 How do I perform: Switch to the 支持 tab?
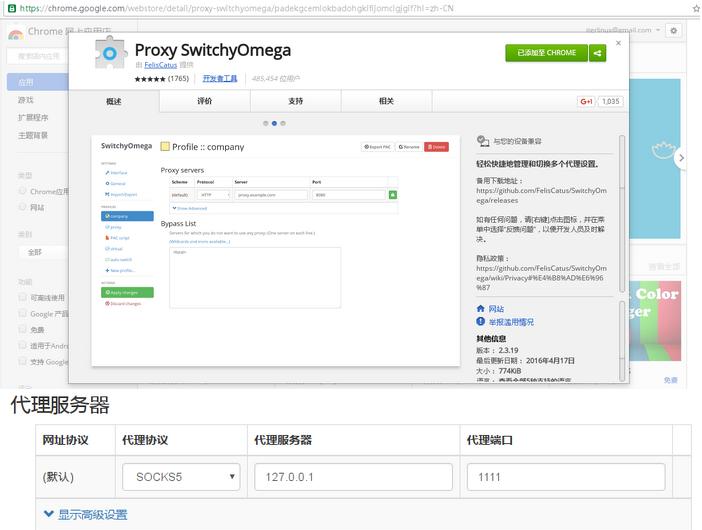[x=295, y=101]
